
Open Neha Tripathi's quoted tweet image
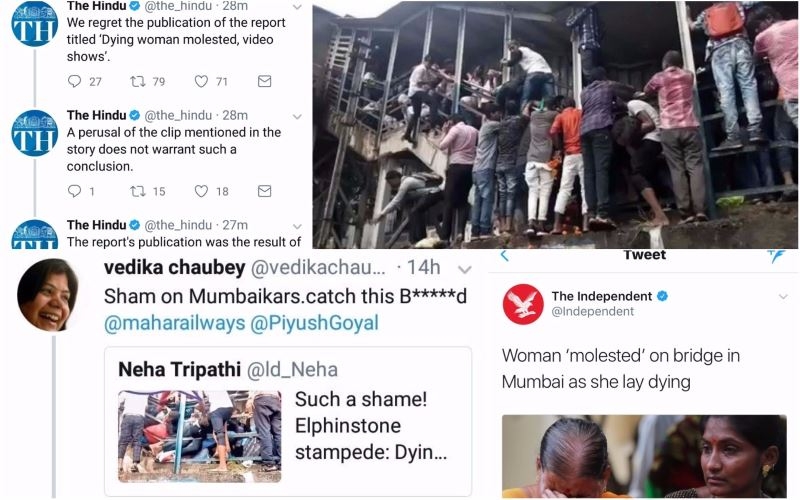pyautogui.click(x=199, y=437)
